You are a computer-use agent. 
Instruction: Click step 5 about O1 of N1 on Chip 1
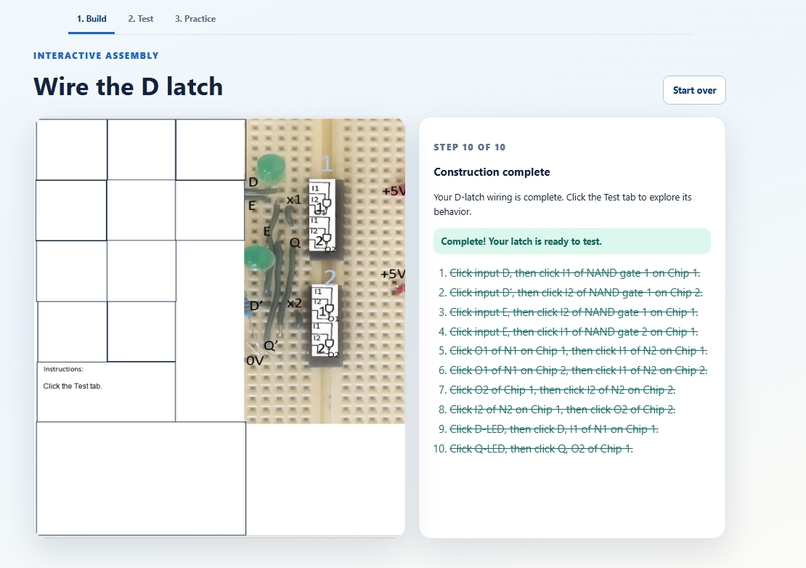tap(578, 351)
